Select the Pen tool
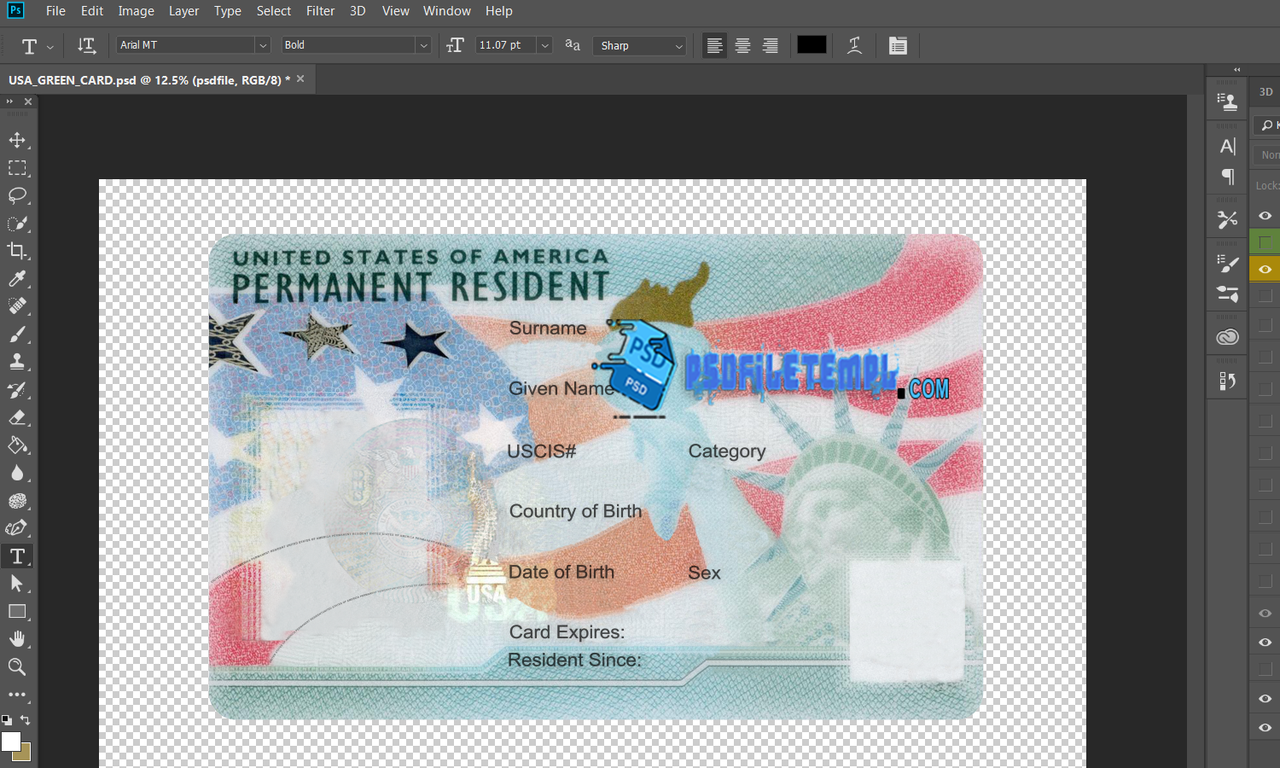 17,528
